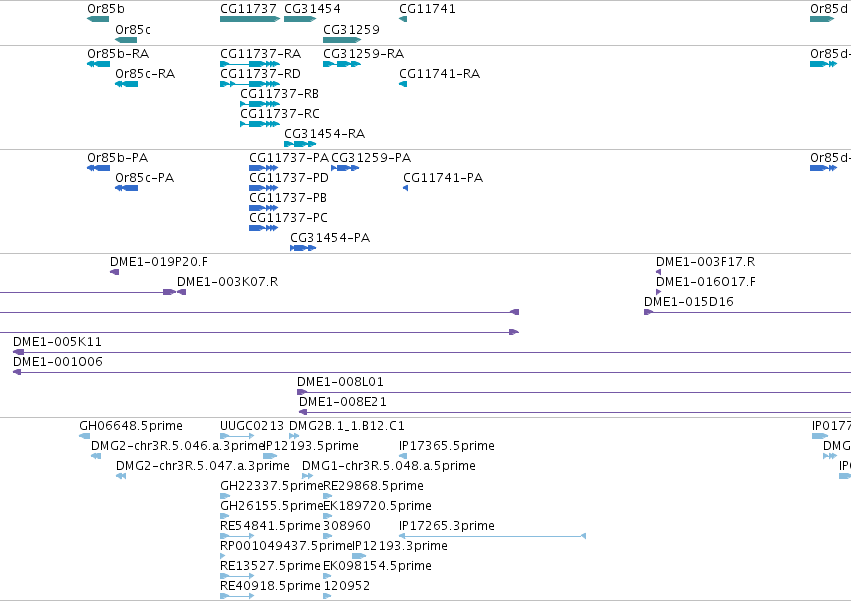Screen dimensions: 851x601
Task: Click the UUGC0213 EST label
Action: [x=252, y=426]
